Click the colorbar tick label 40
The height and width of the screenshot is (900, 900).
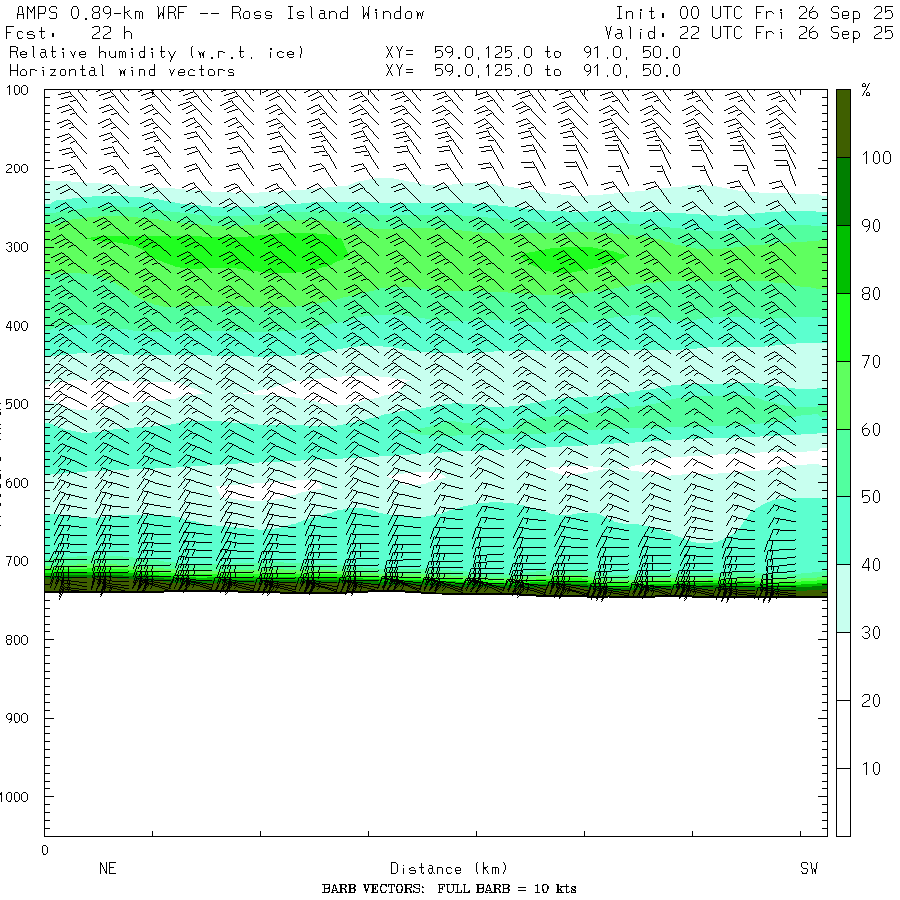pos(871,565)
